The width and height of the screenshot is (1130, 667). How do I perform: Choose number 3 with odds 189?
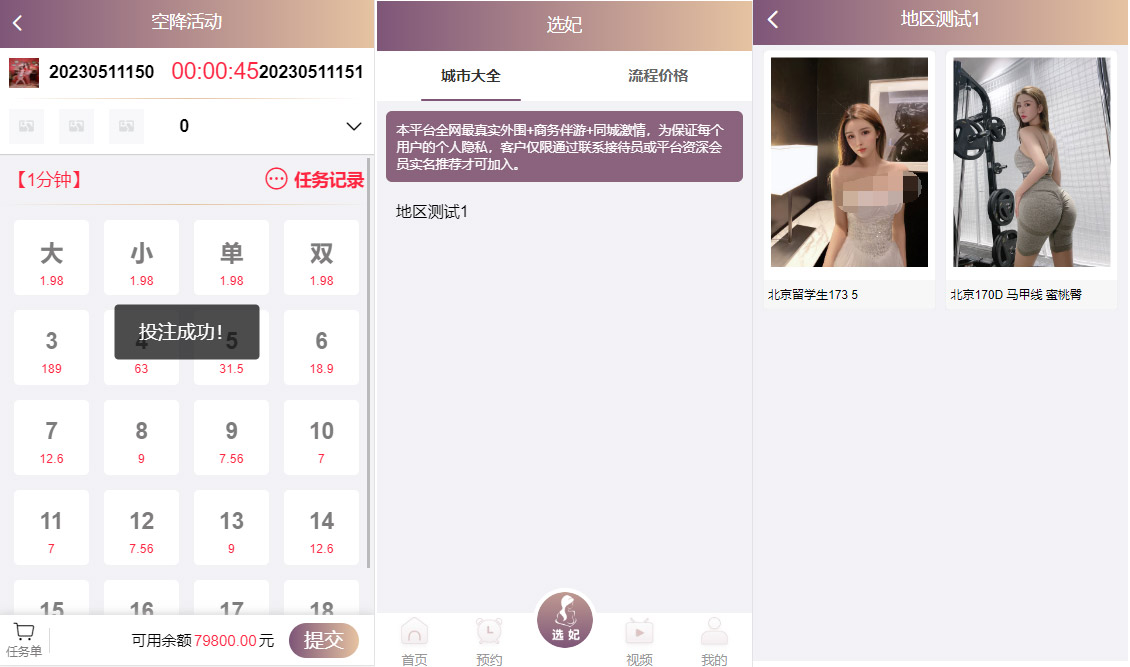coord(51,348)
